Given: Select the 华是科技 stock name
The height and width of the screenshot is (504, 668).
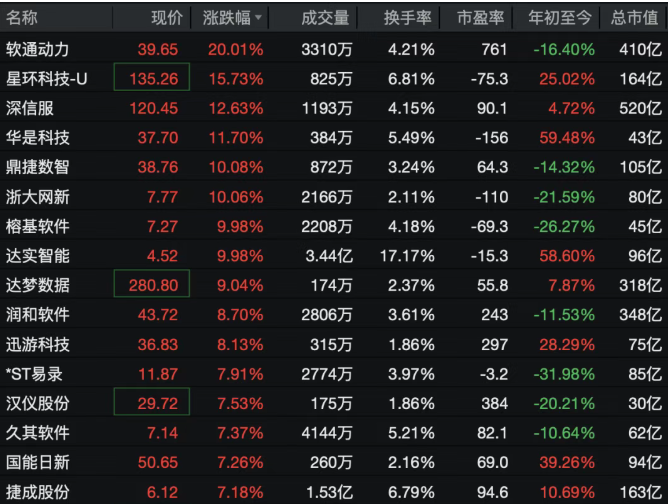Looking at the screenshot, I should [37, 138].
